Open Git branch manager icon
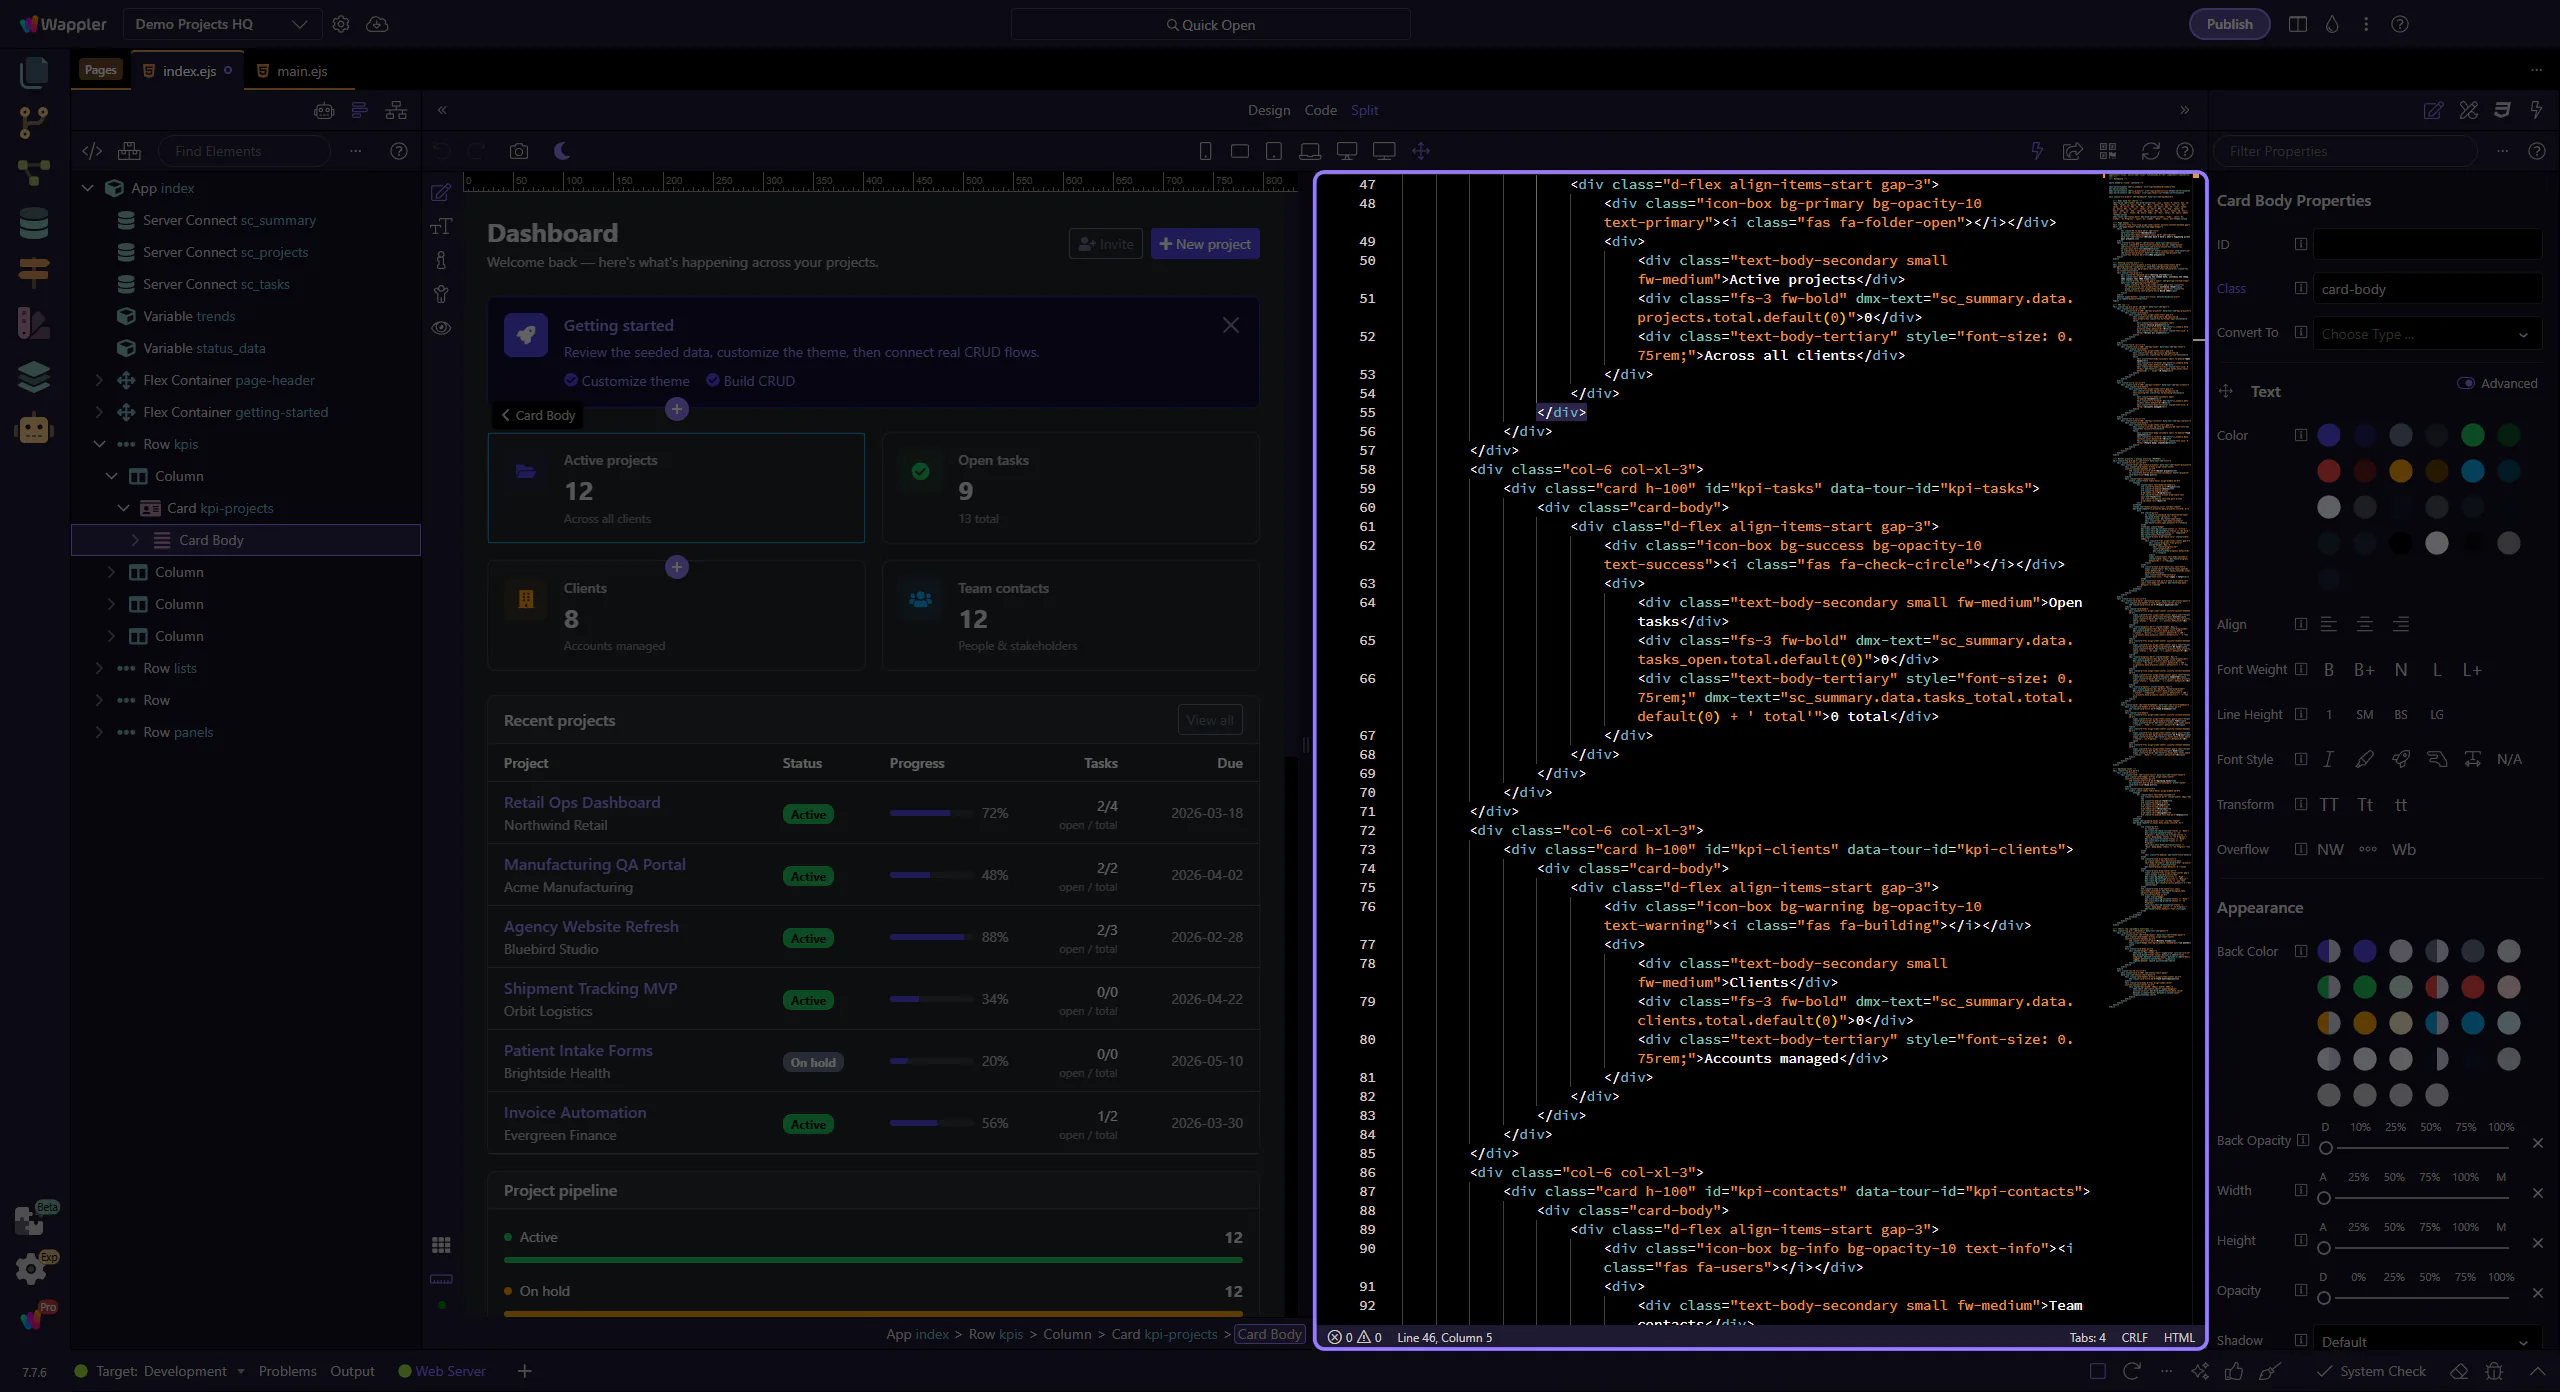 tap(34, 122)
